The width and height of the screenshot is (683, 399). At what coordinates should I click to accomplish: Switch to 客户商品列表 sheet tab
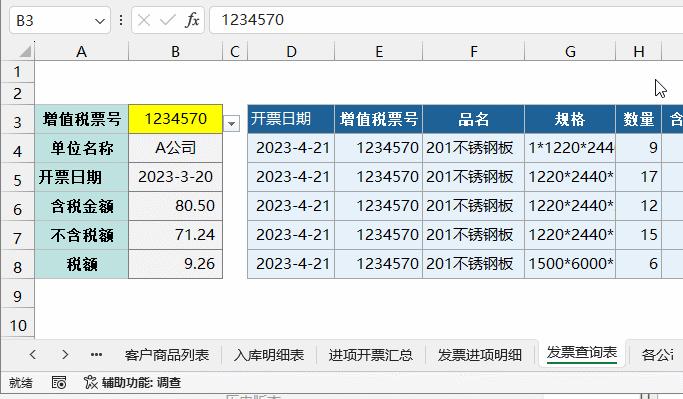[167, 355]
